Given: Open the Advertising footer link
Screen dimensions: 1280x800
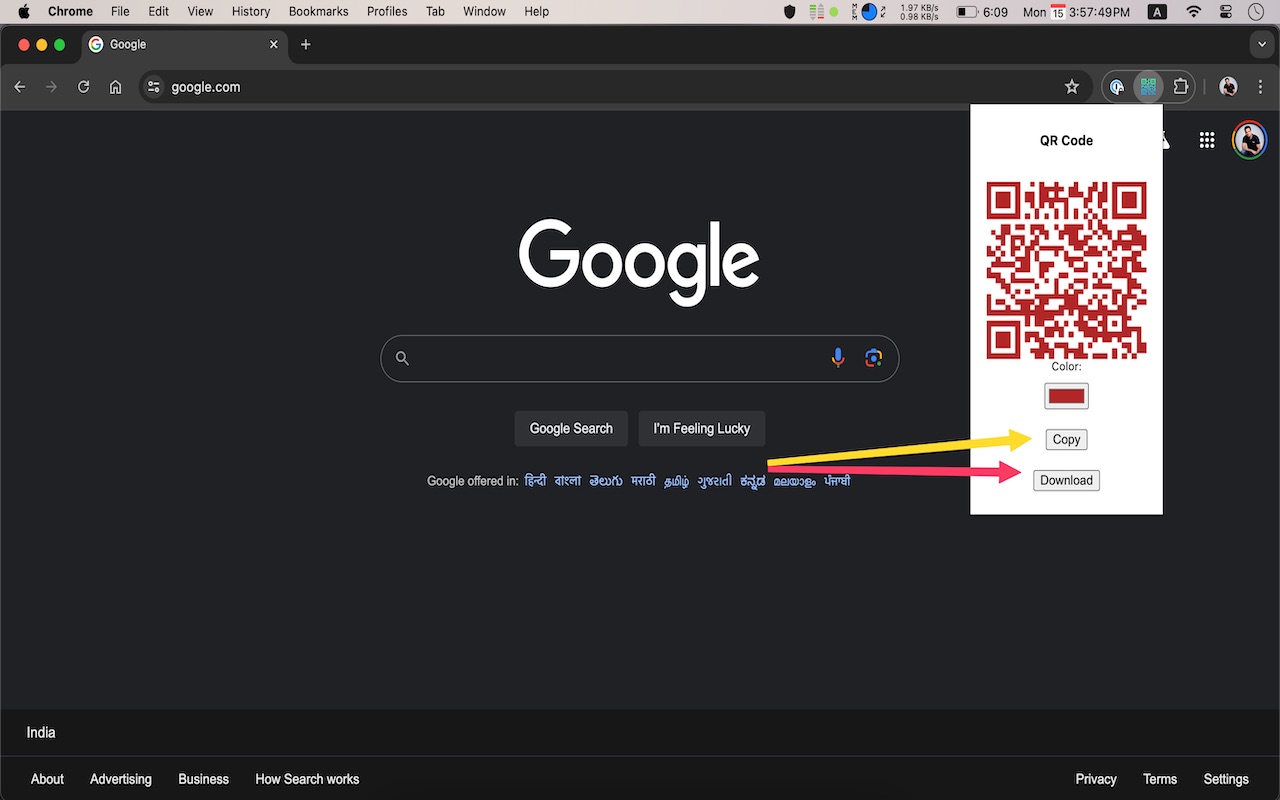Looking at the screenshot, I should coord(121,779).
